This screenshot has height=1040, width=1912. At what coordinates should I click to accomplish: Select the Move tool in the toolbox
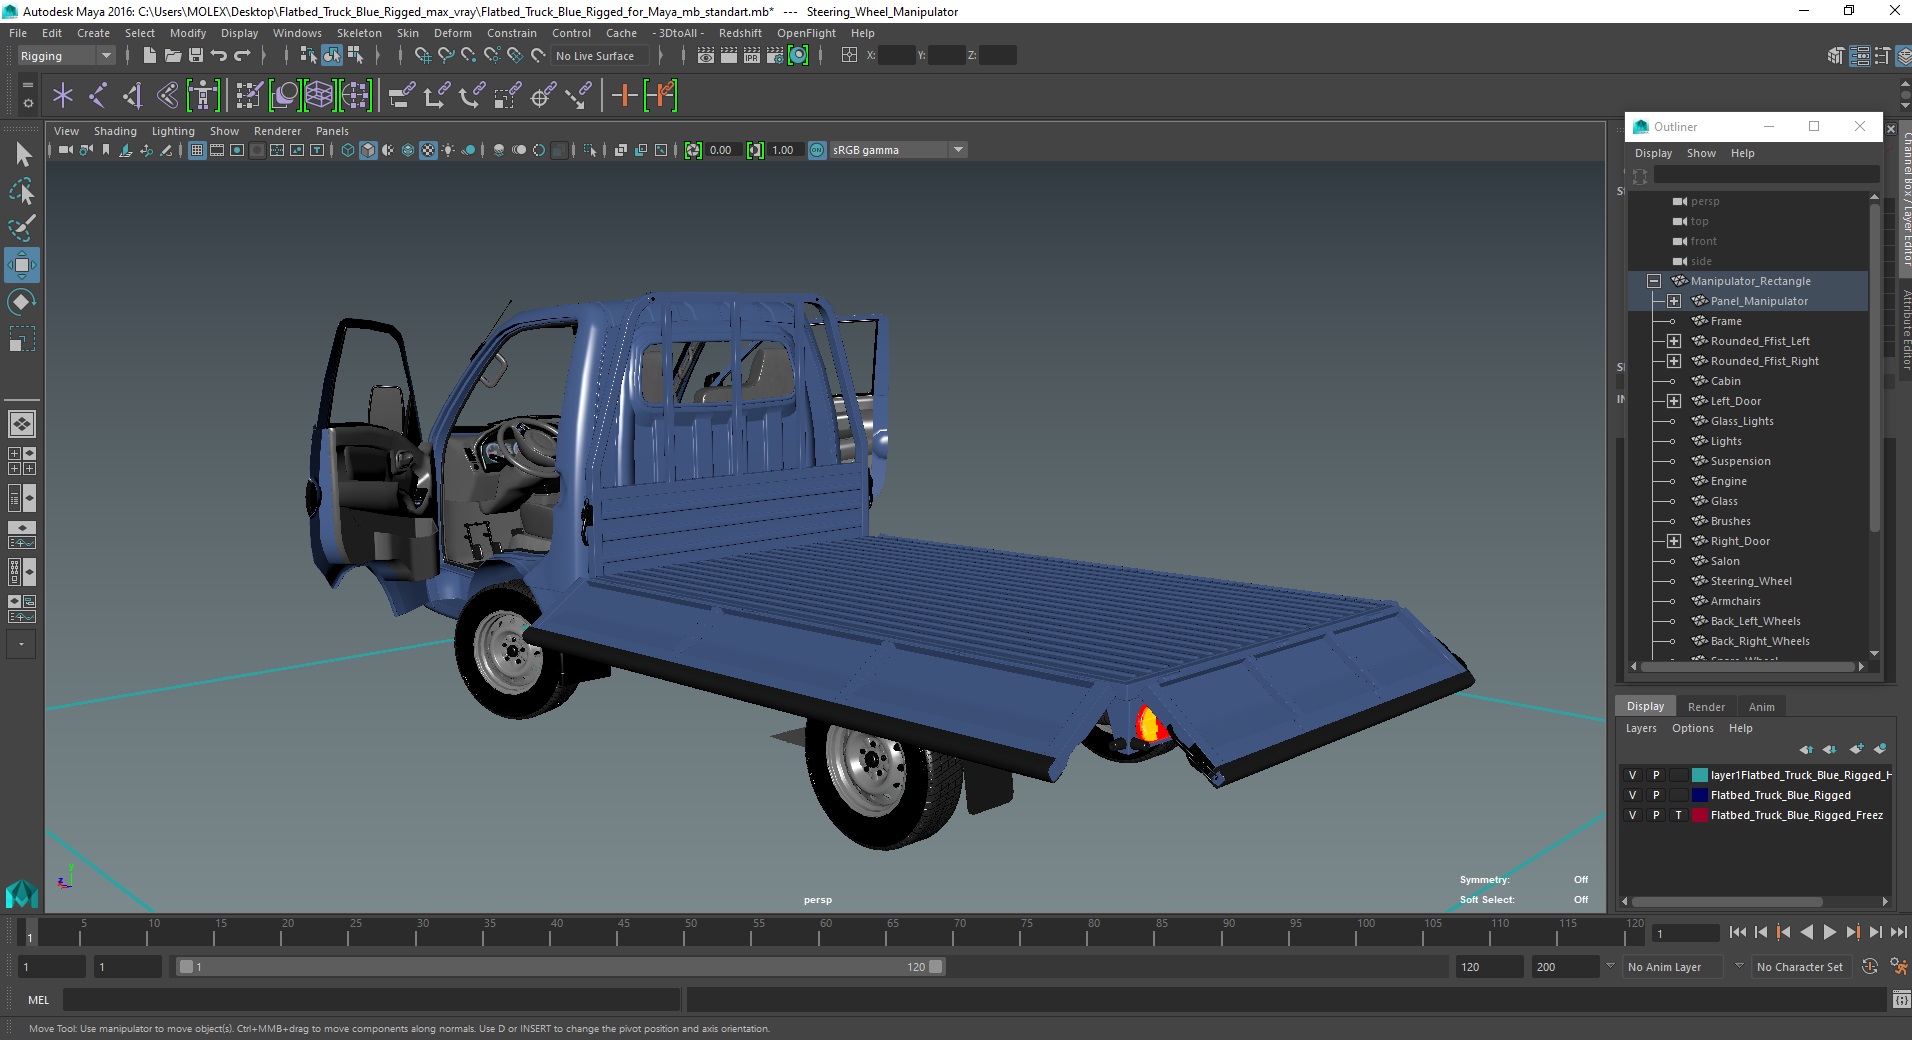coord(22,264)
